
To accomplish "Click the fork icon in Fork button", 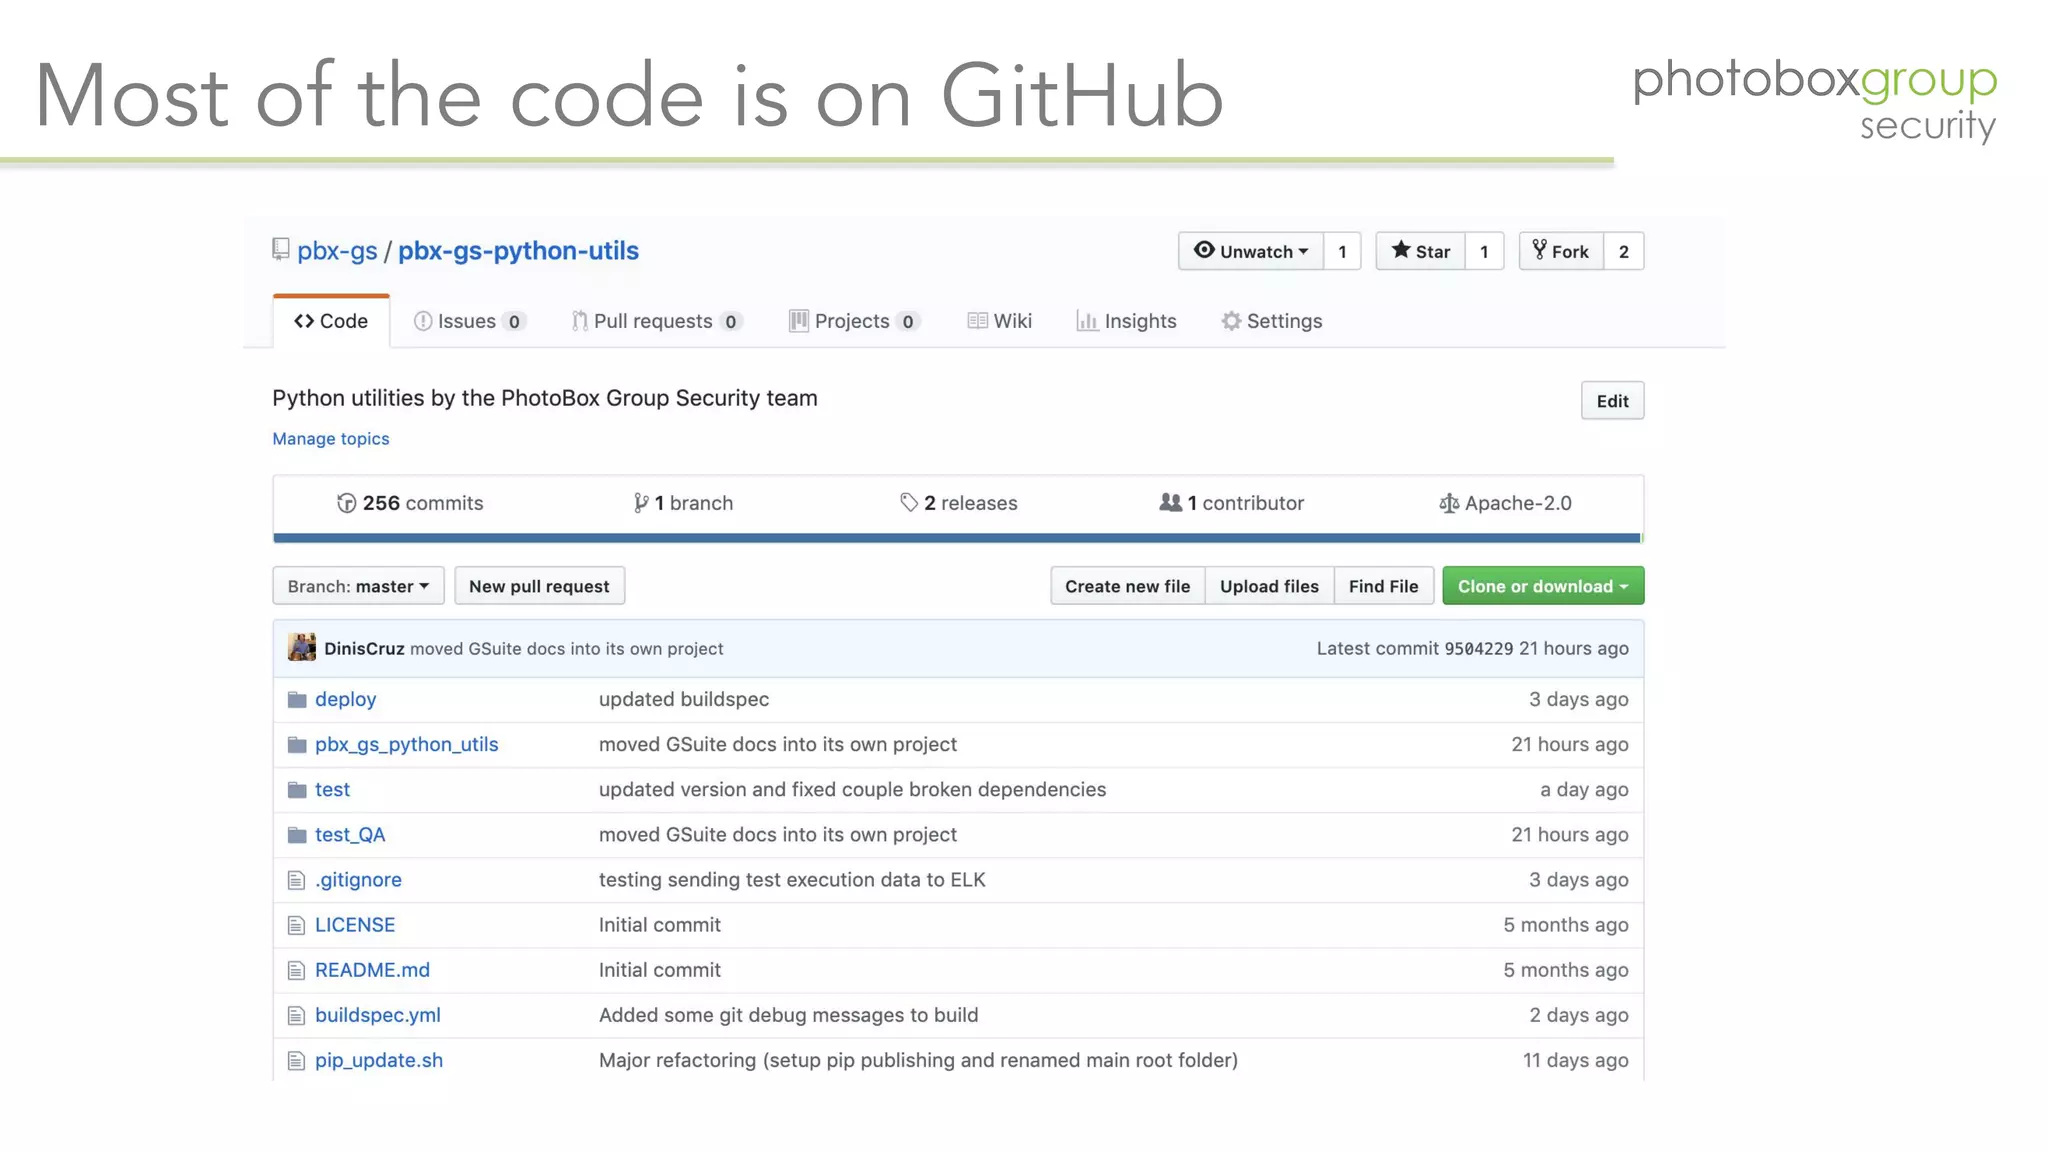I will [x=1540, y=250].
